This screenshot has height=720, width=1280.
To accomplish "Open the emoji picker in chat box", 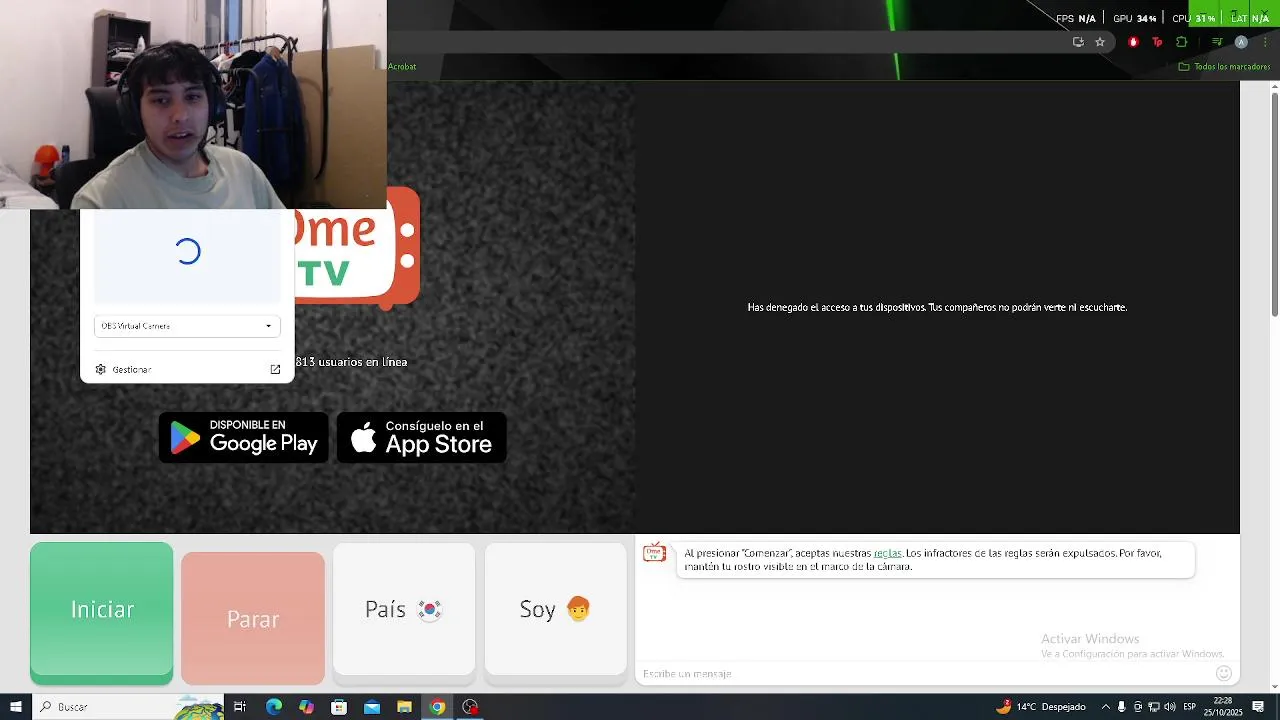I will coord(1224,674).
